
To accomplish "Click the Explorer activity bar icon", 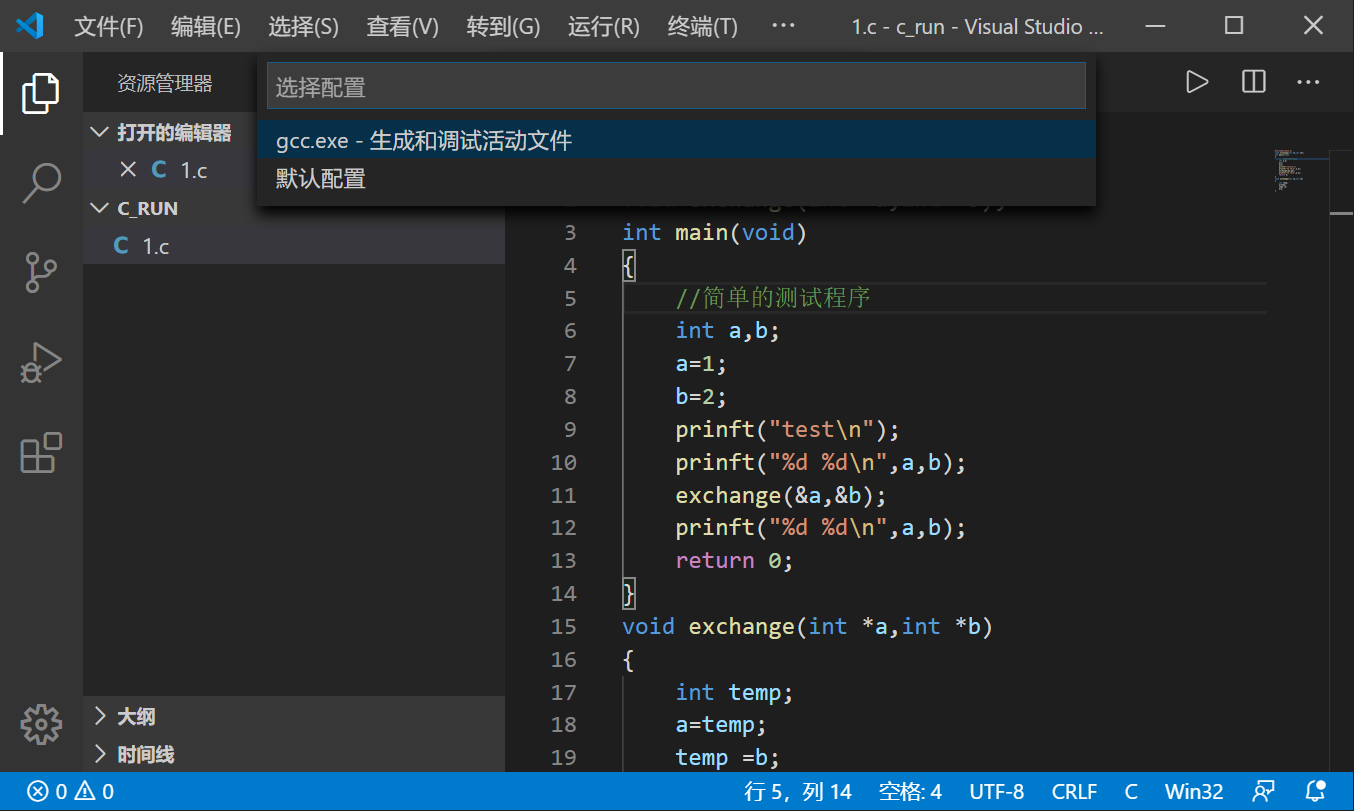I will [40, 93].
